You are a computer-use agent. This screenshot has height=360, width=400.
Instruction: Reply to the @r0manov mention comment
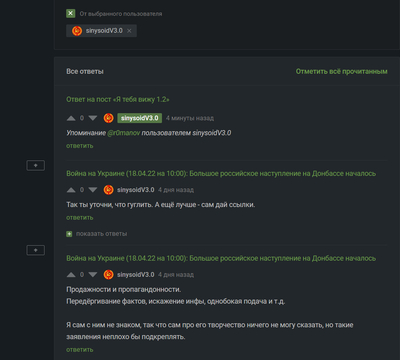(x=80, y=146)
